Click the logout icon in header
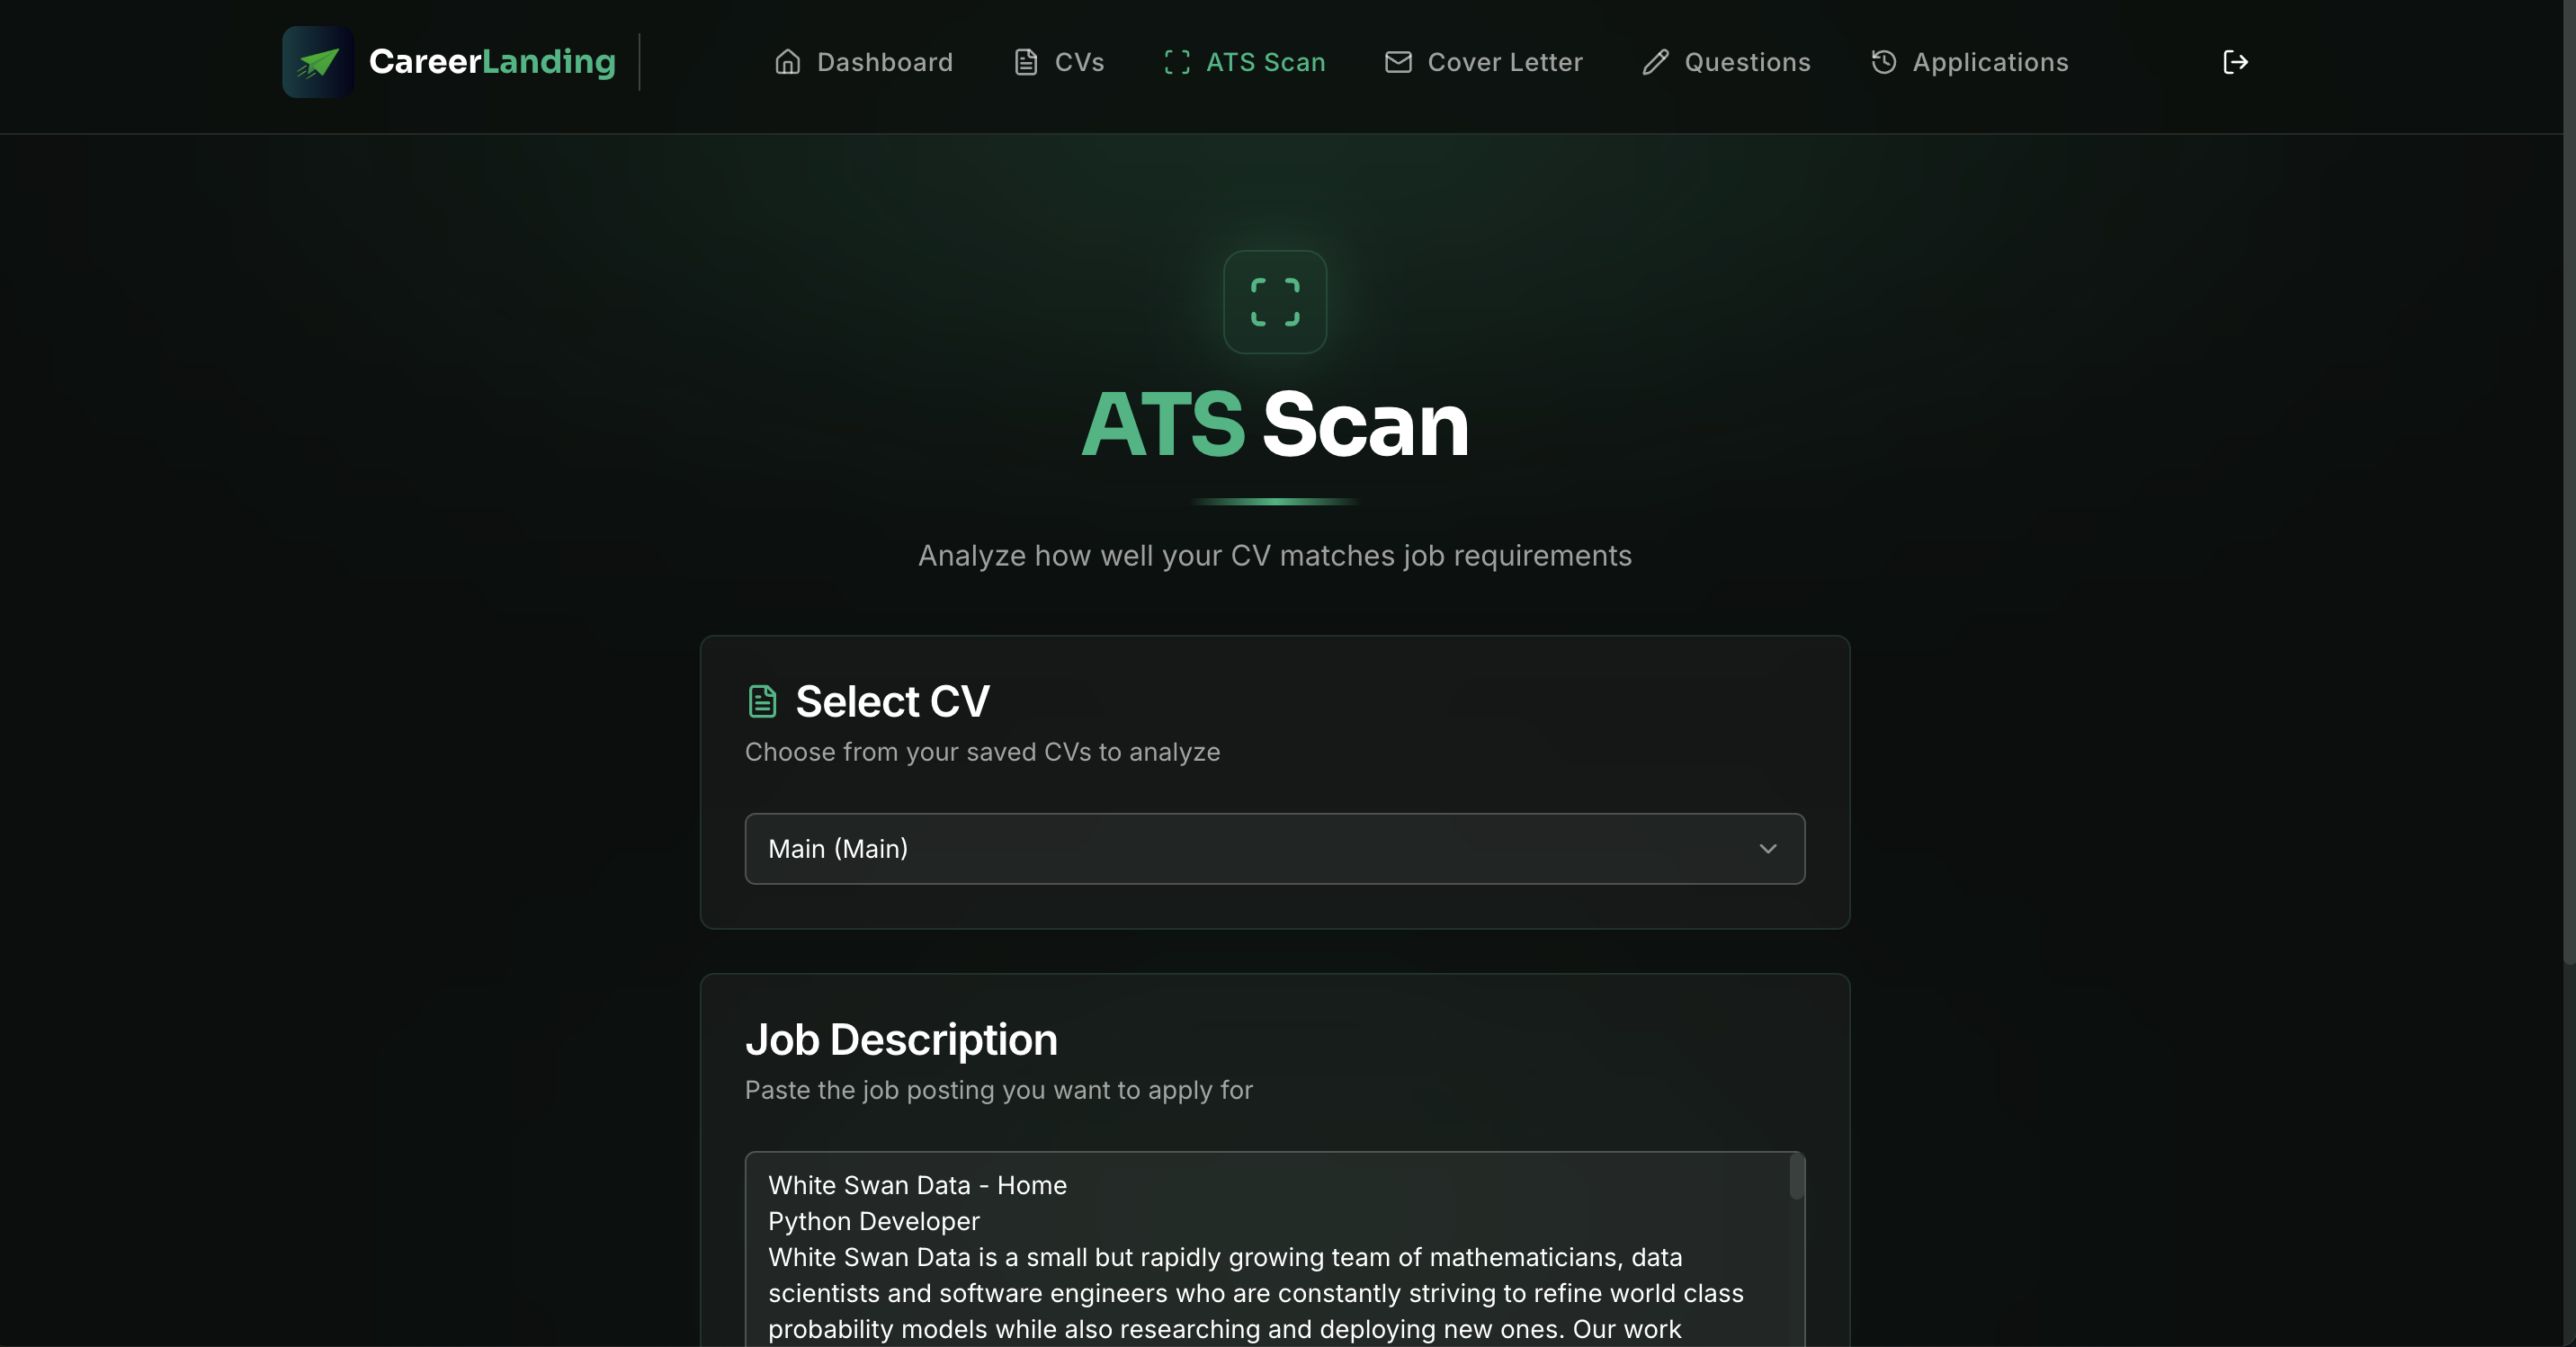Screen dimensions: 2576x1347 click(x=2235, y=62)
